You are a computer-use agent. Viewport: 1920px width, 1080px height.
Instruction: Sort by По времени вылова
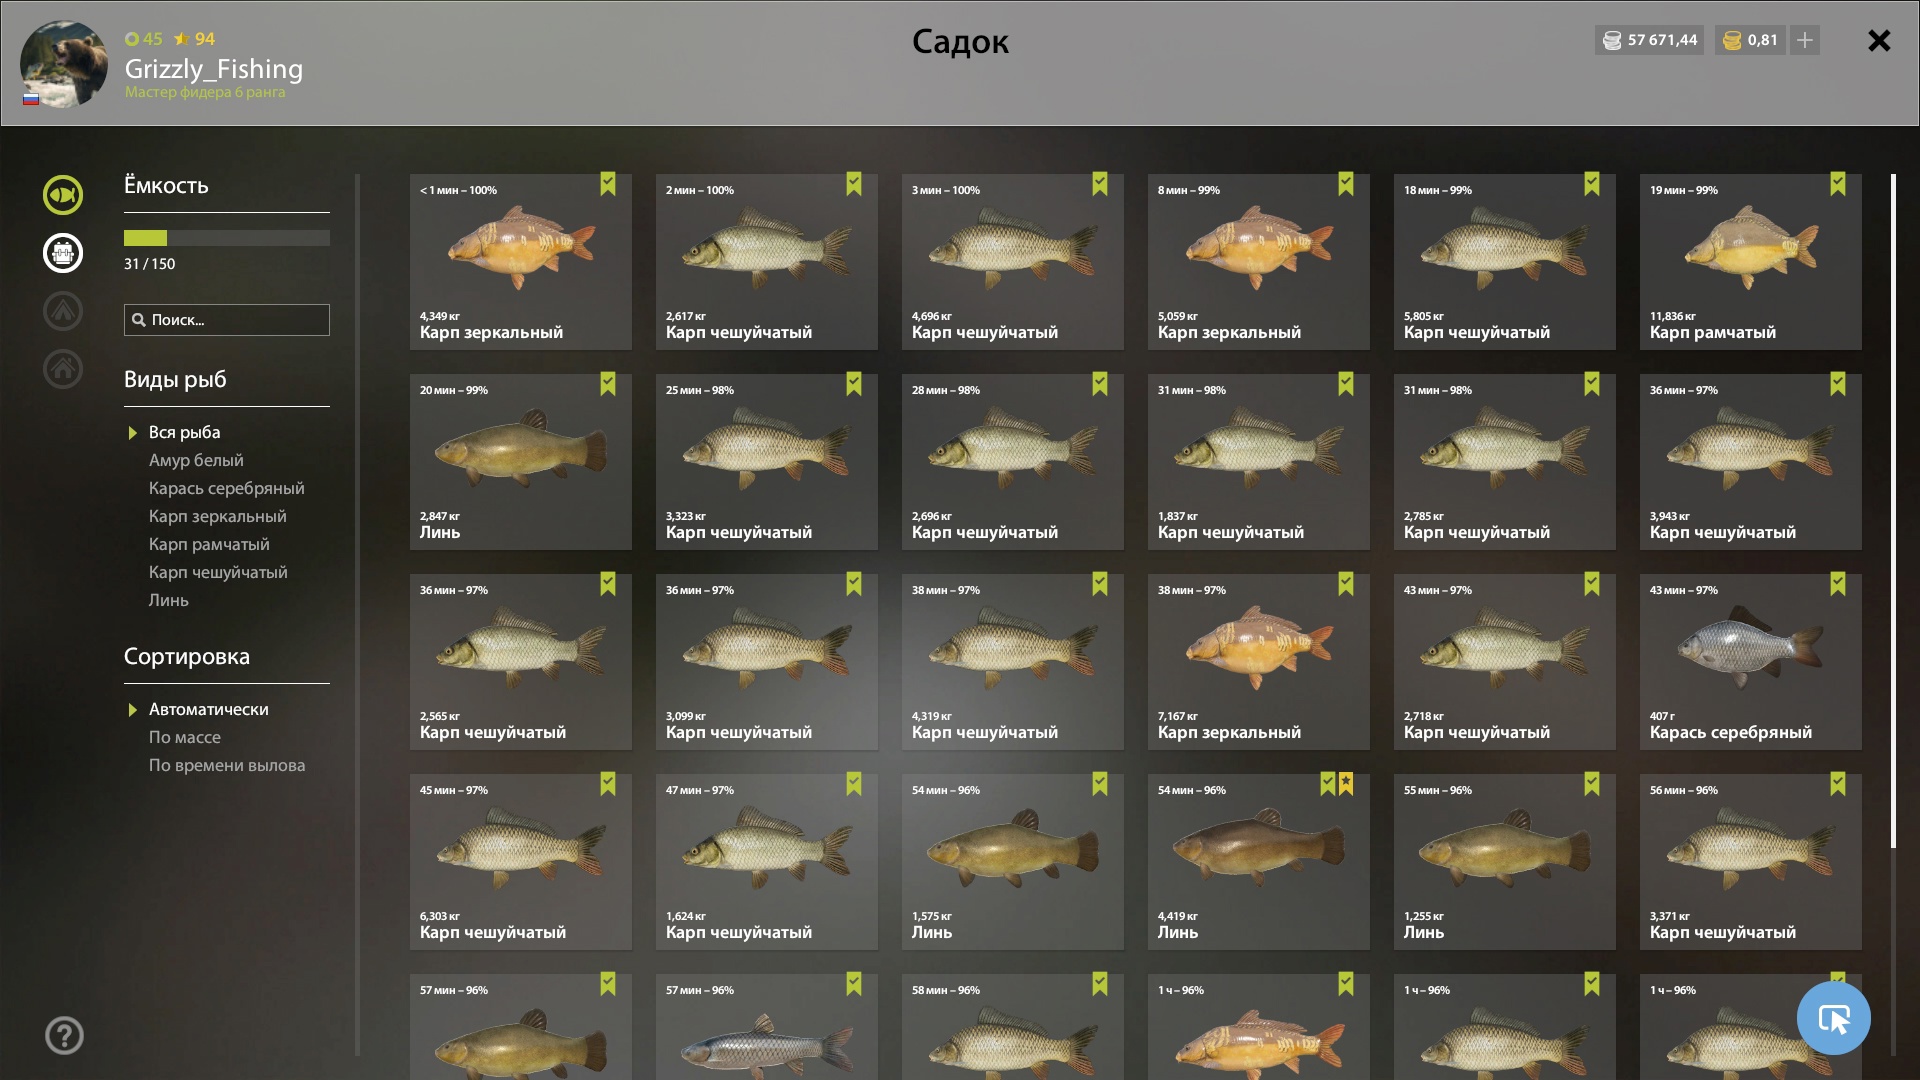(227, 765)
